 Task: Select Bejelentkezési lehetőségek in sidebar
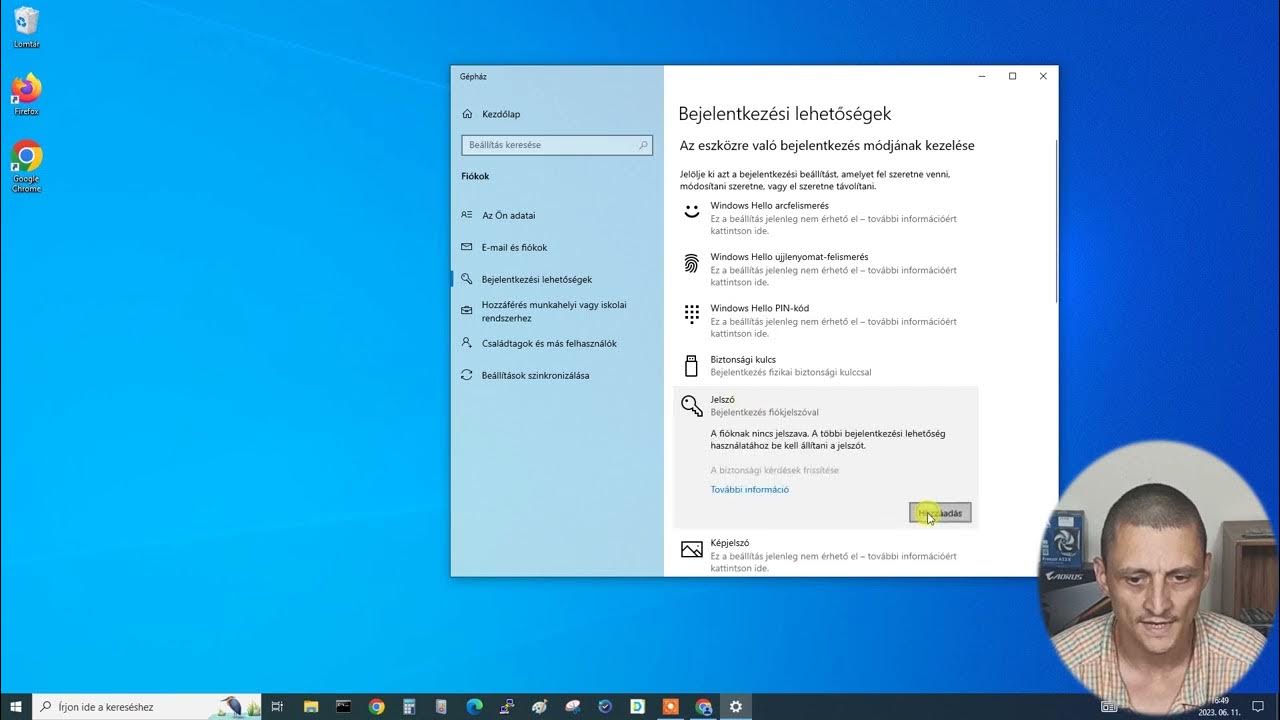pos(537,279)
